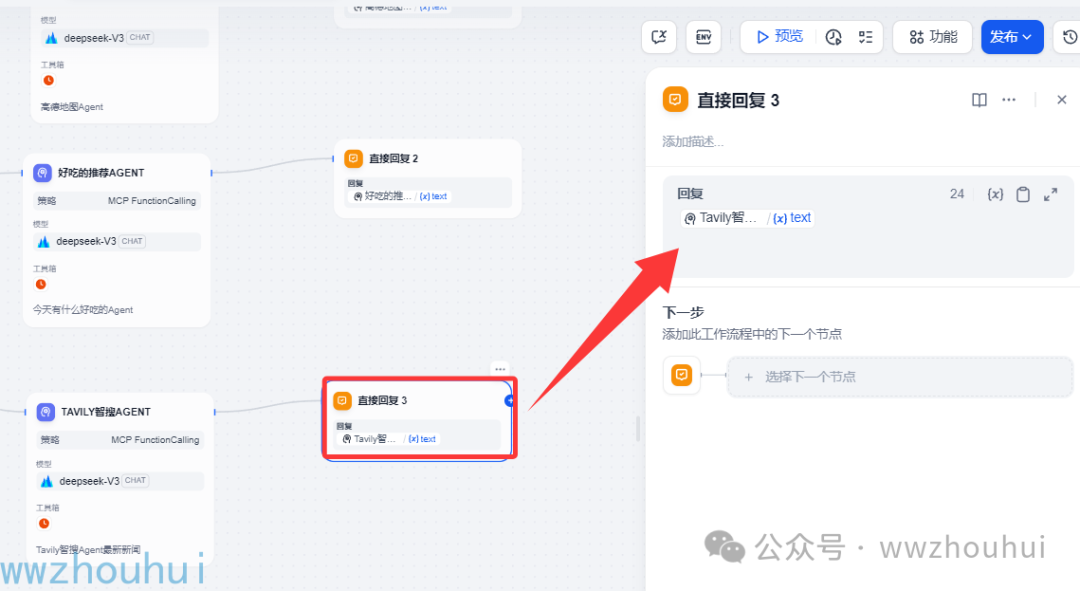Open the 功能 features button
1080x591 pixels.
(933, 37)
